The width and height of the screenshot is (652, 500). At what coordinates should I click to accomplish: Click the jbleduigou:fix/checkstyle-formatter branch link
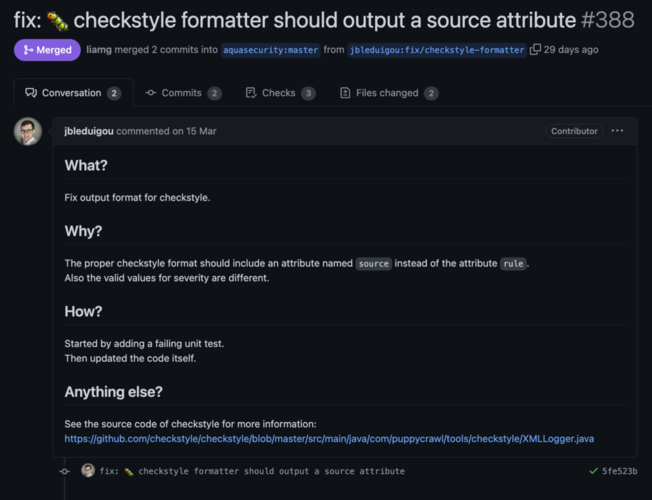[x=437, y=50]
